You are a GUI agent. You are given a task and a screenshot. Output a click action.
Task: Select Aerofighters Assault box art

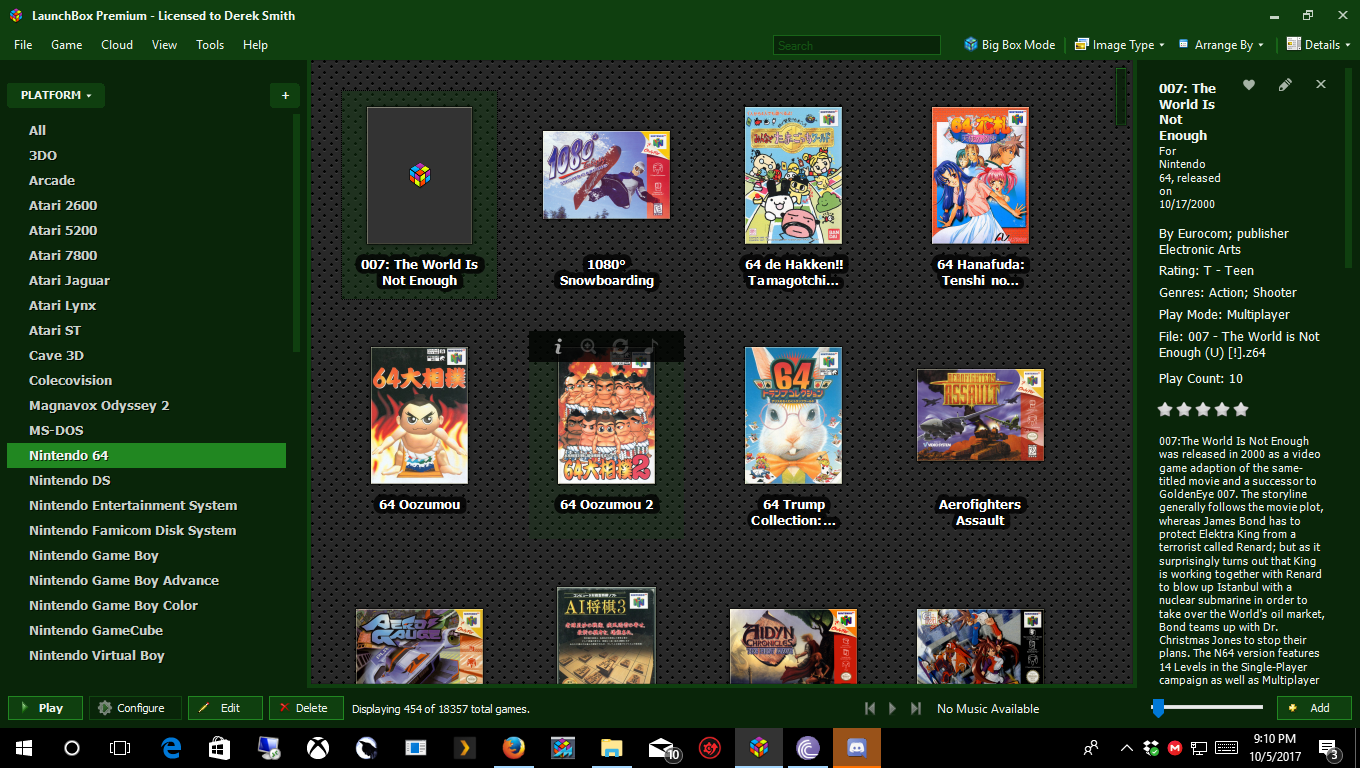click(x=980, y=415)
